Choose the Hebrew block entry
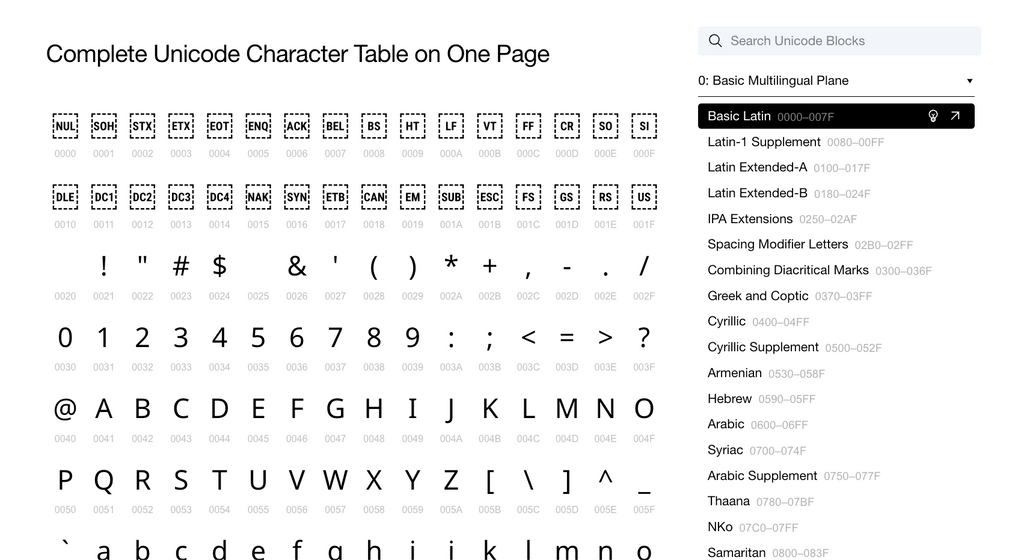 [x=730, y=398]
